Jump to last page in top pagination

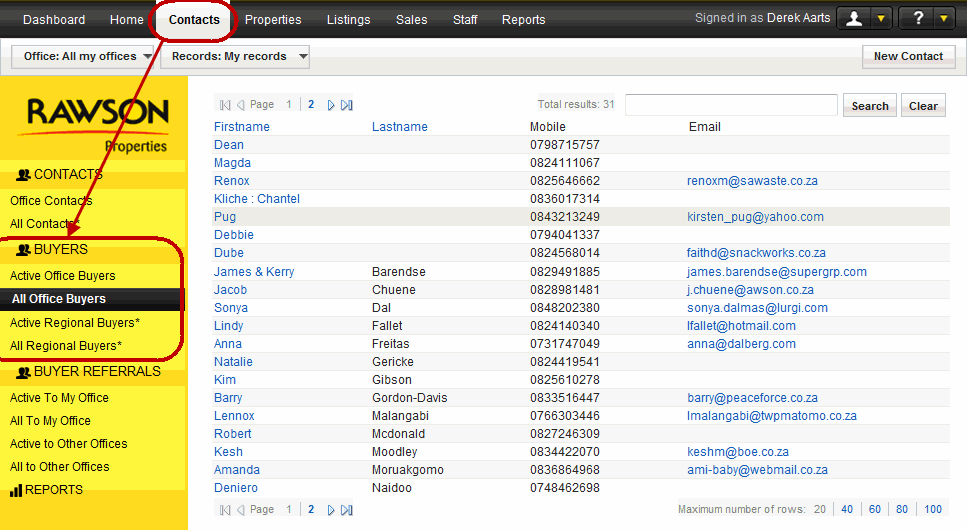[346, 105]
